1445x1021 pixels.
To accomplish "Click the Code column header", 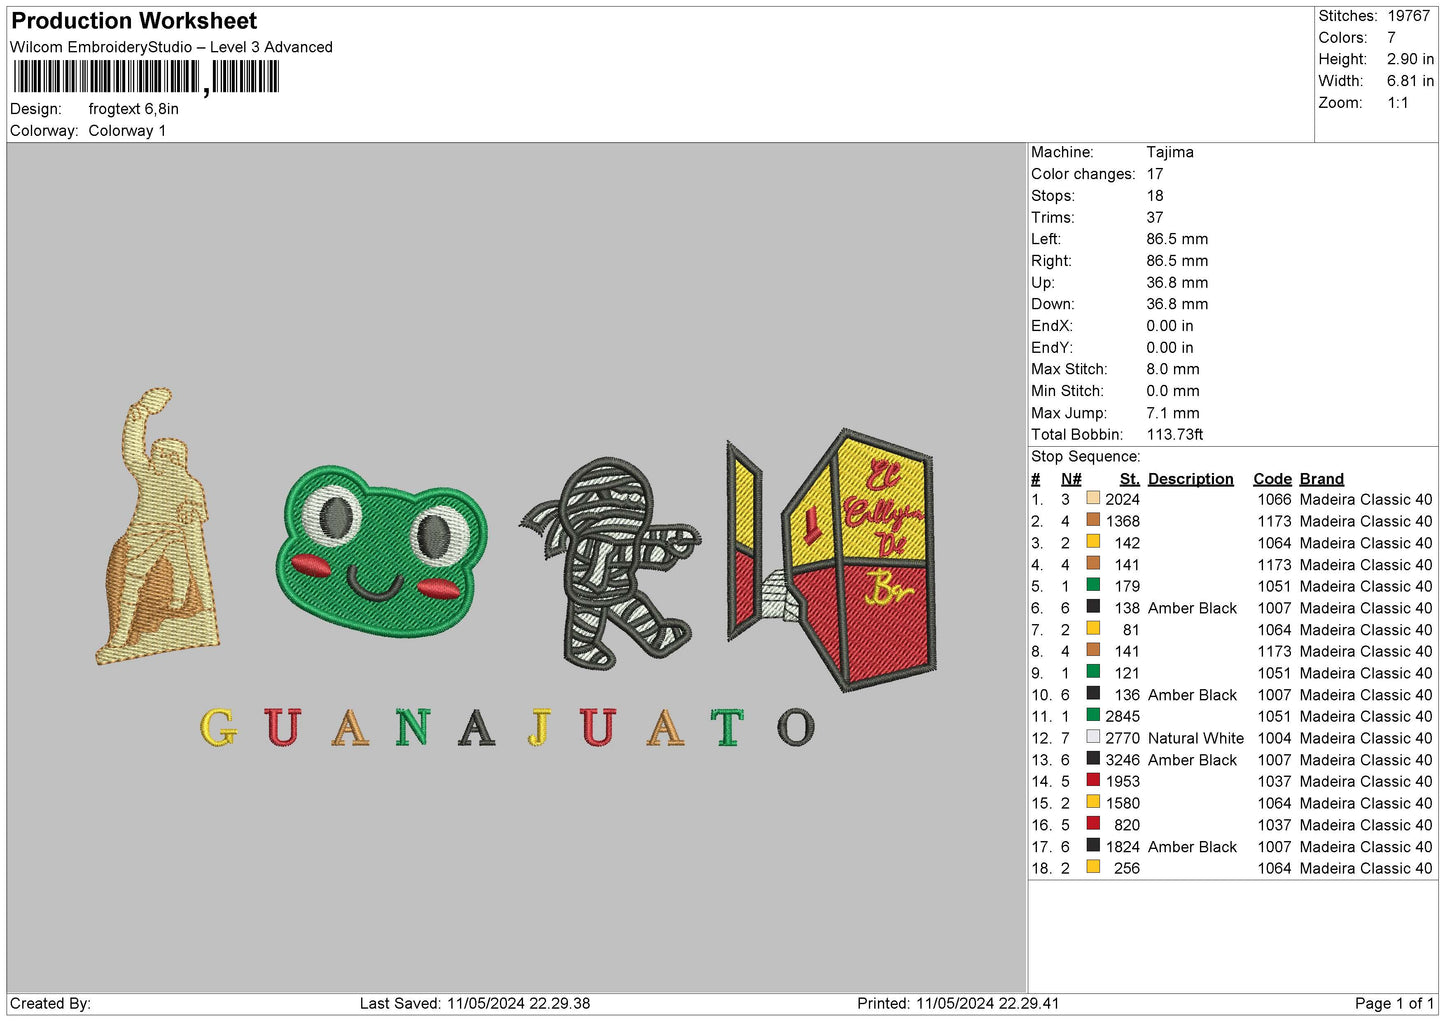I will pos(1272,479).
